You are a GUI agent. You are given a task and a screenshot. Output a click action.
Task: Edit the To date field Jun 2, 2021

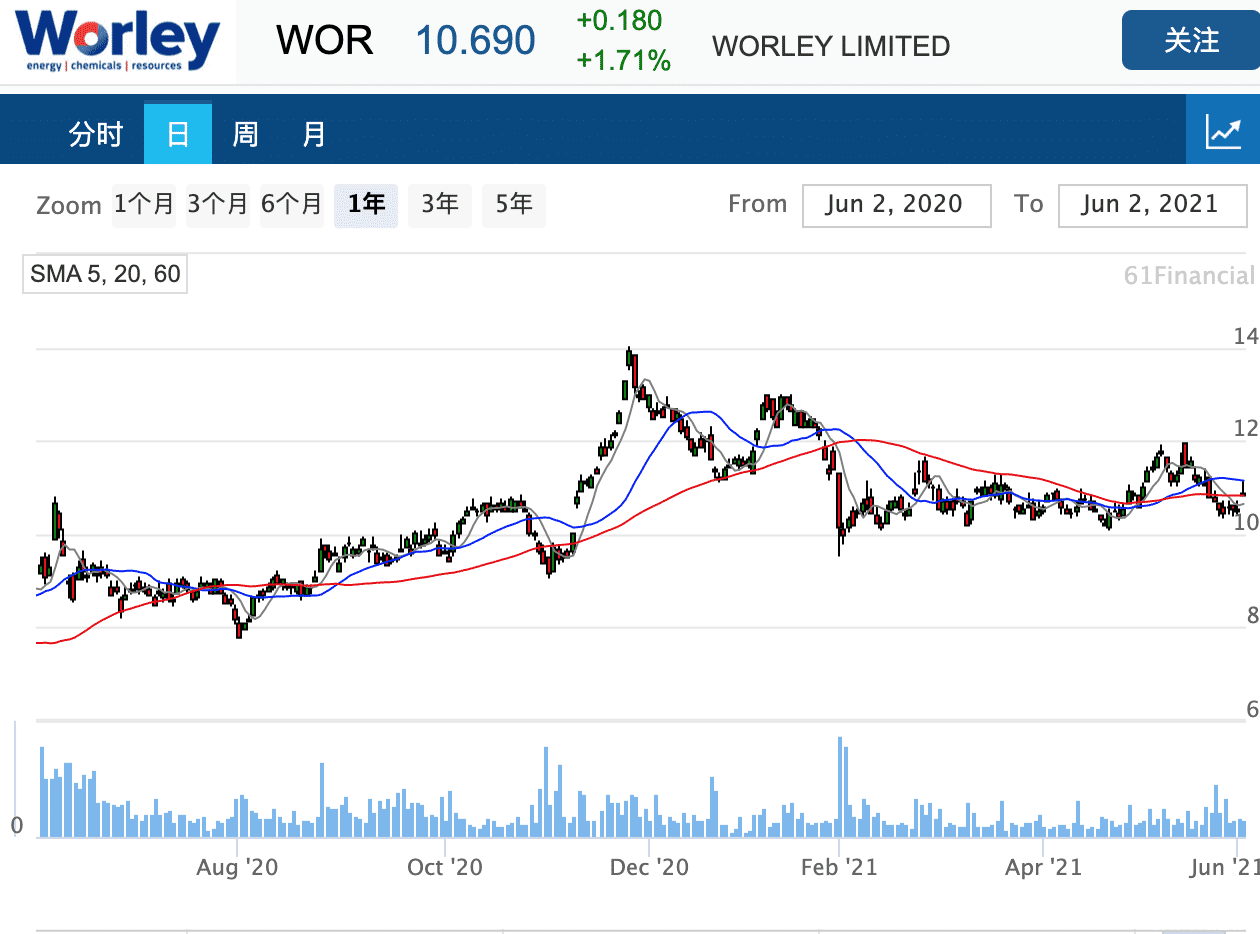(1152, 205)
